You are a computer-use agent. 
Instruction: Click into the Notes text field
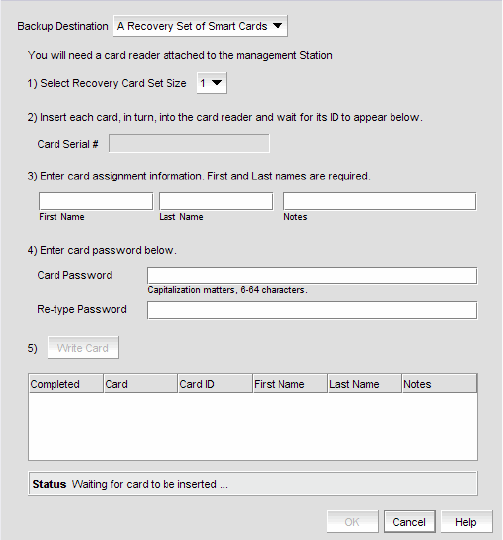coord(379,201)
